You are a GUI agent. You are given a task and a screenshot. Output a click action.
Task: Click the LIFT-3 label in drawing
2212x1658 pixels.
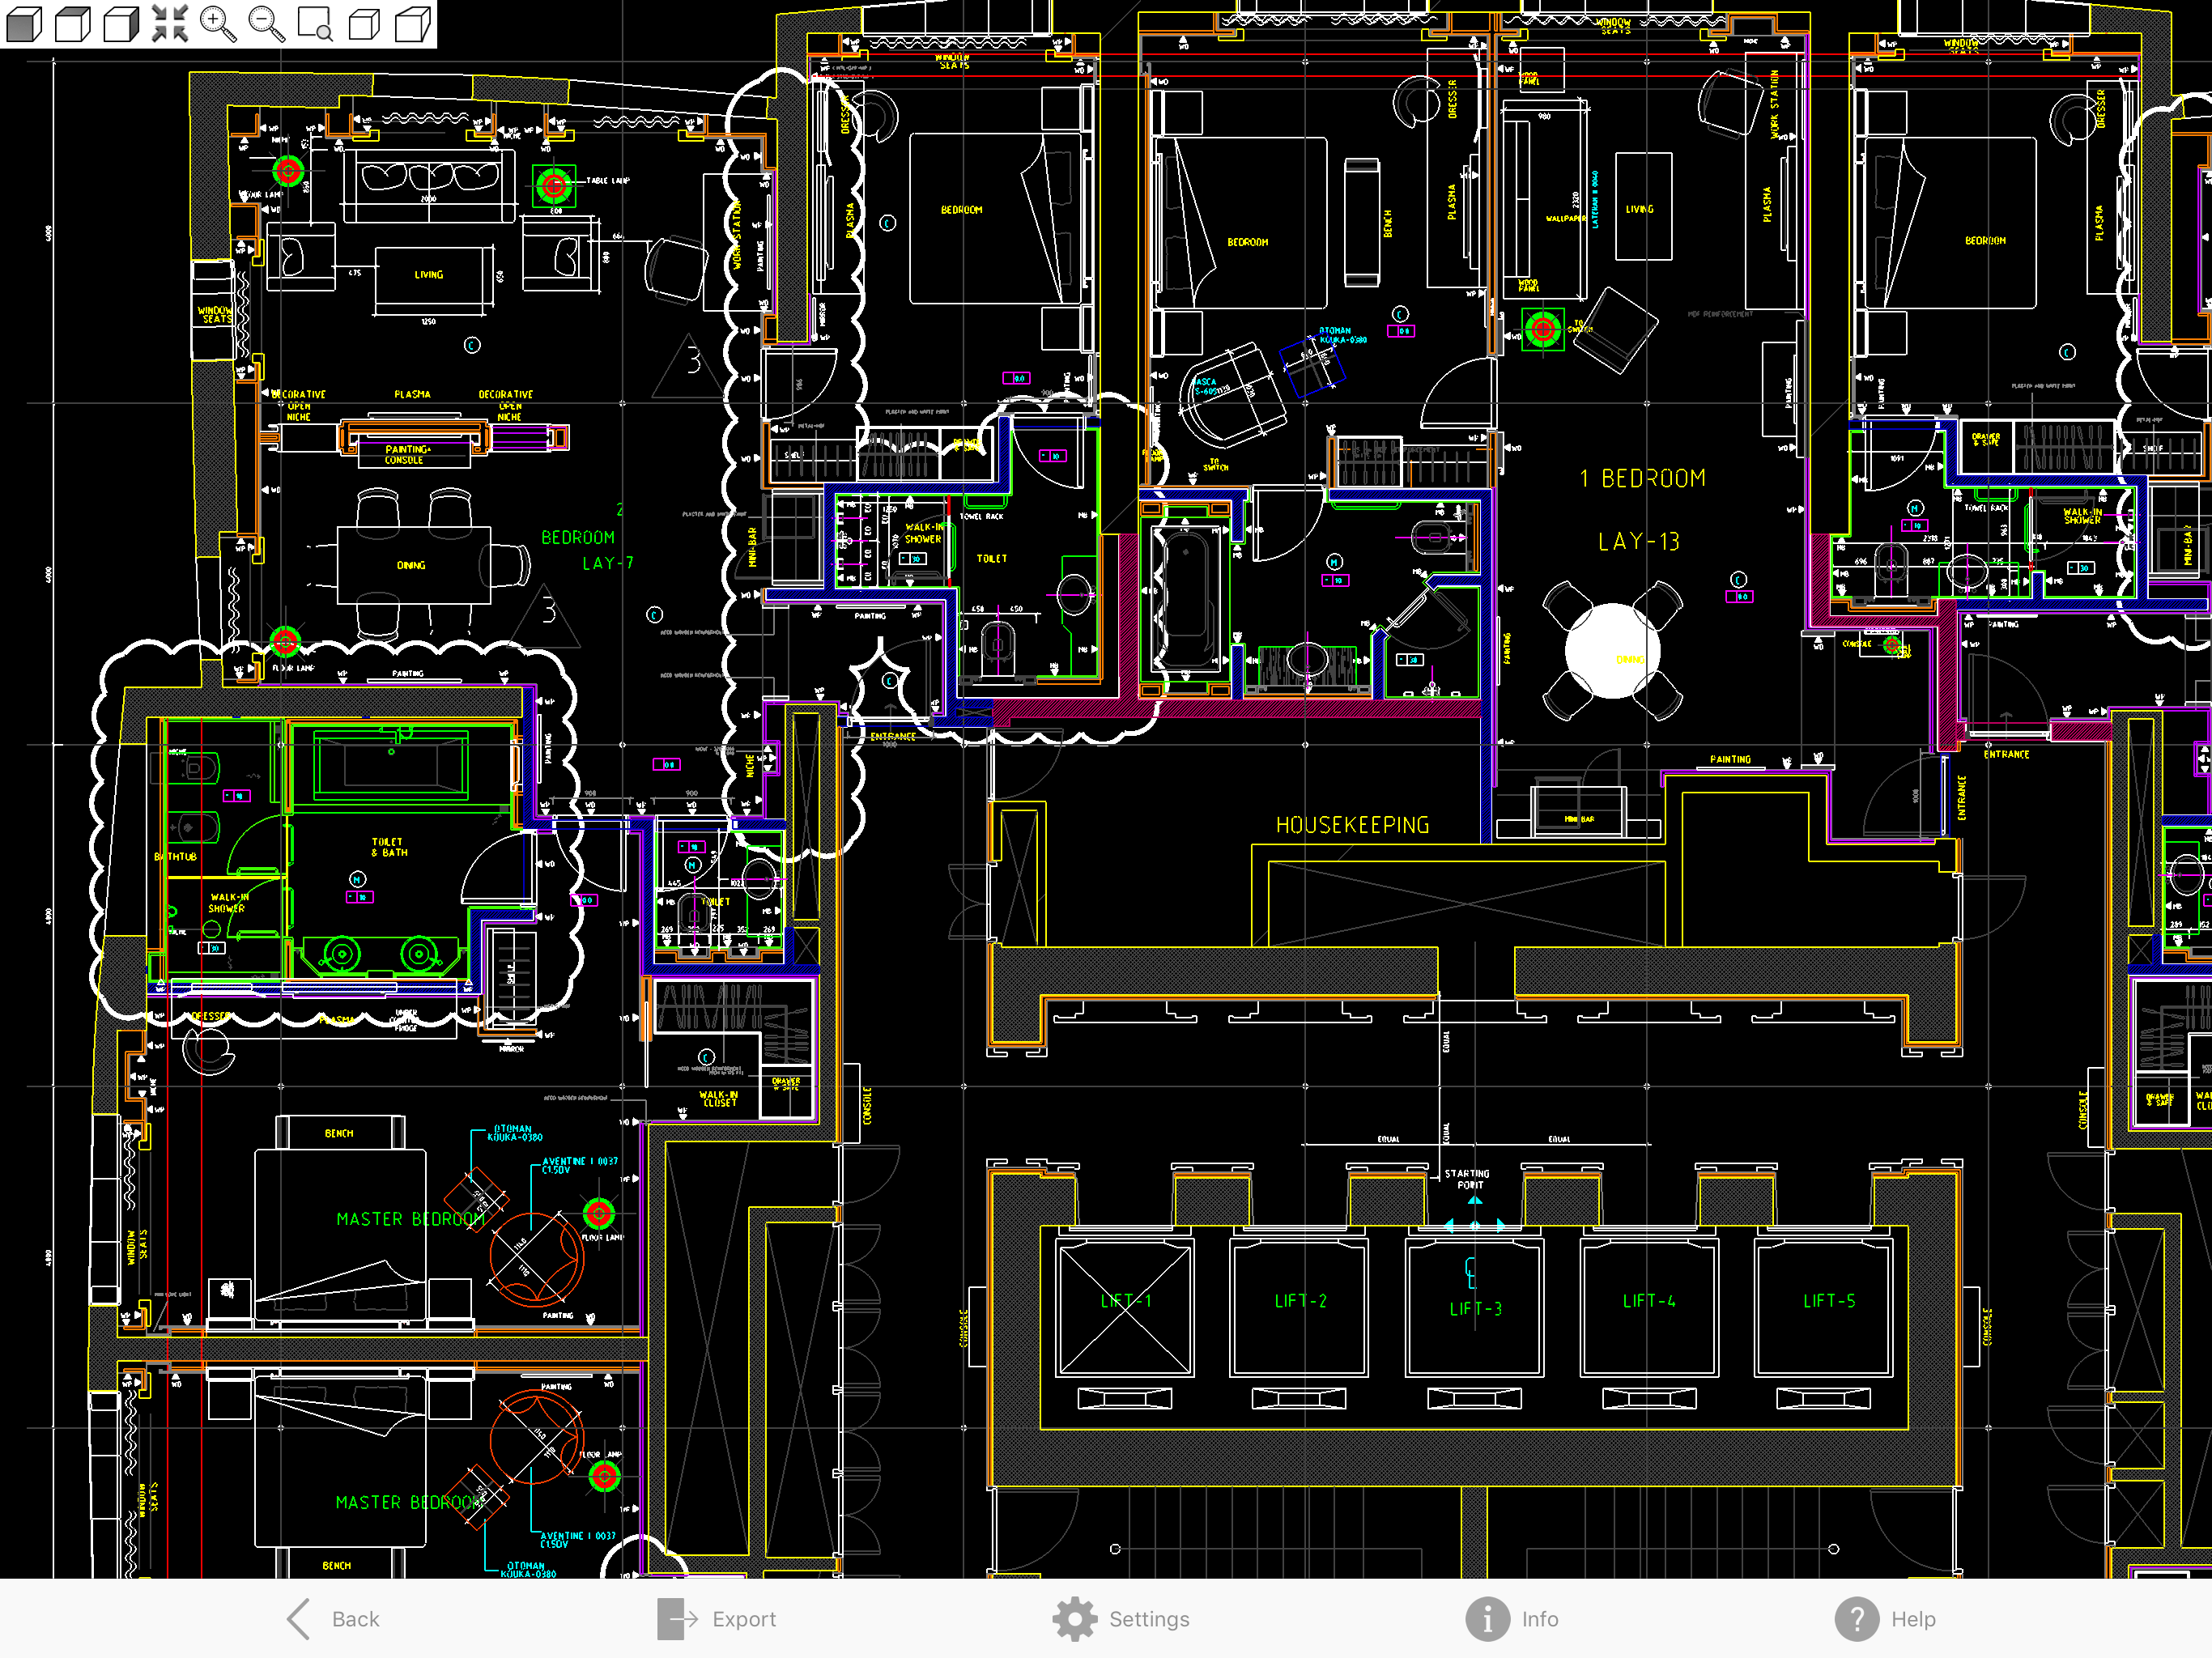tap(1475, 1308)
